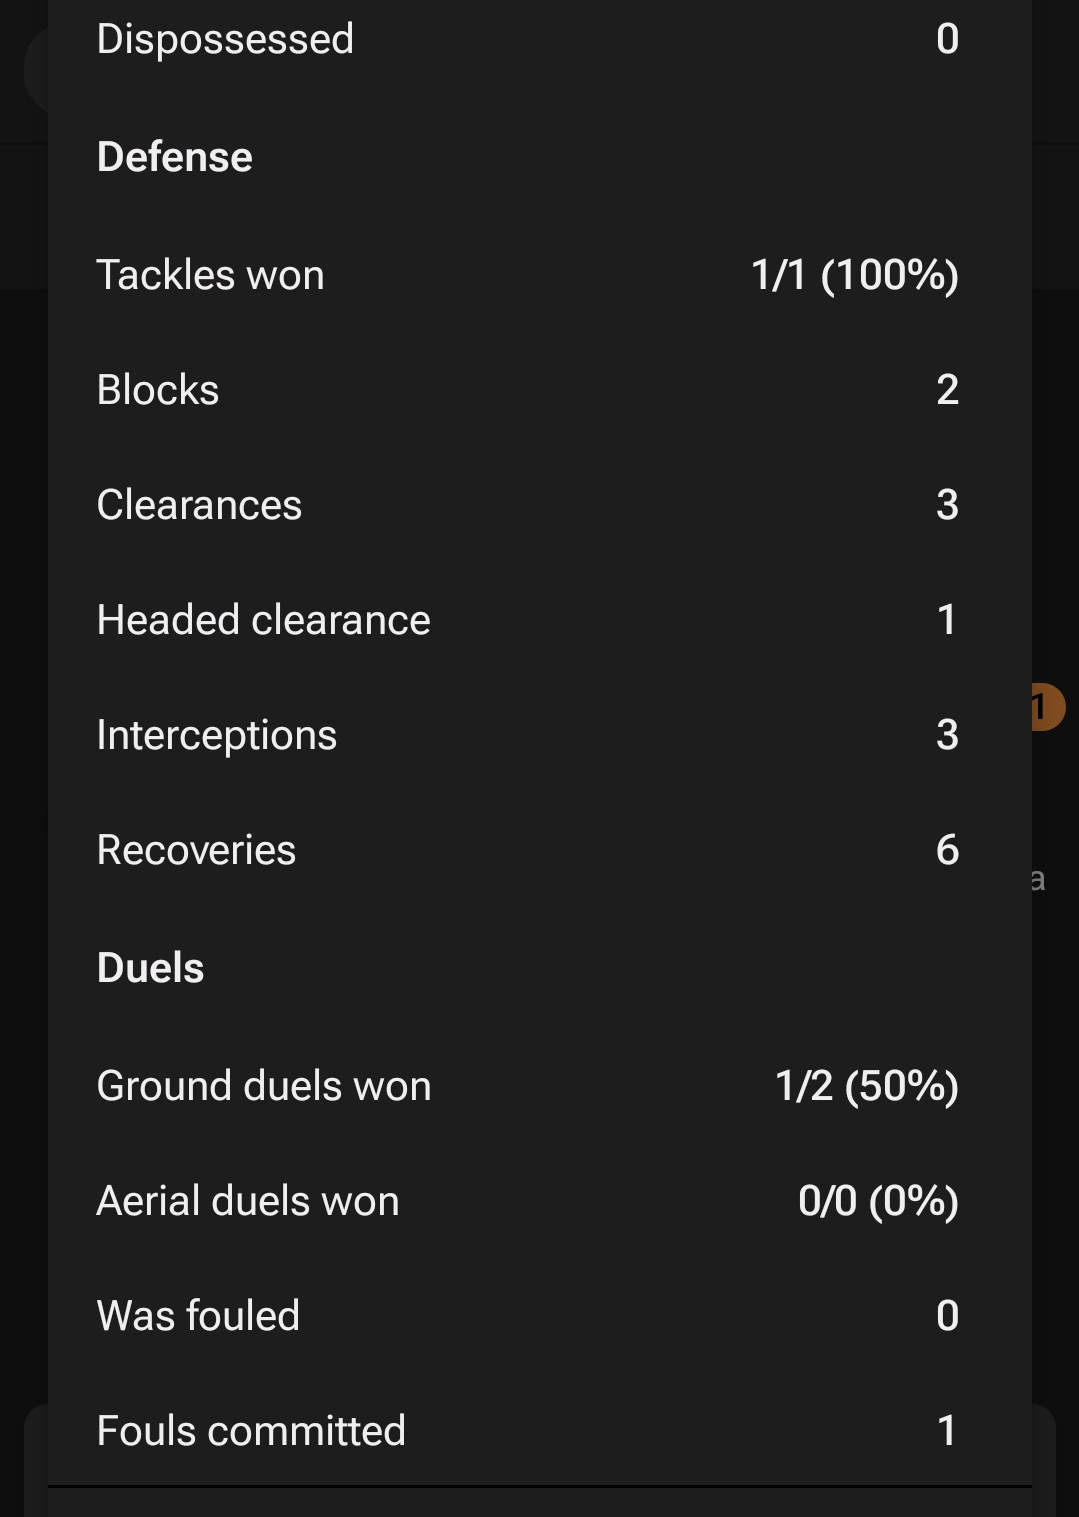Click the Interceptions stat label
Screen dimensions: 1079x1517
(217, 735)
